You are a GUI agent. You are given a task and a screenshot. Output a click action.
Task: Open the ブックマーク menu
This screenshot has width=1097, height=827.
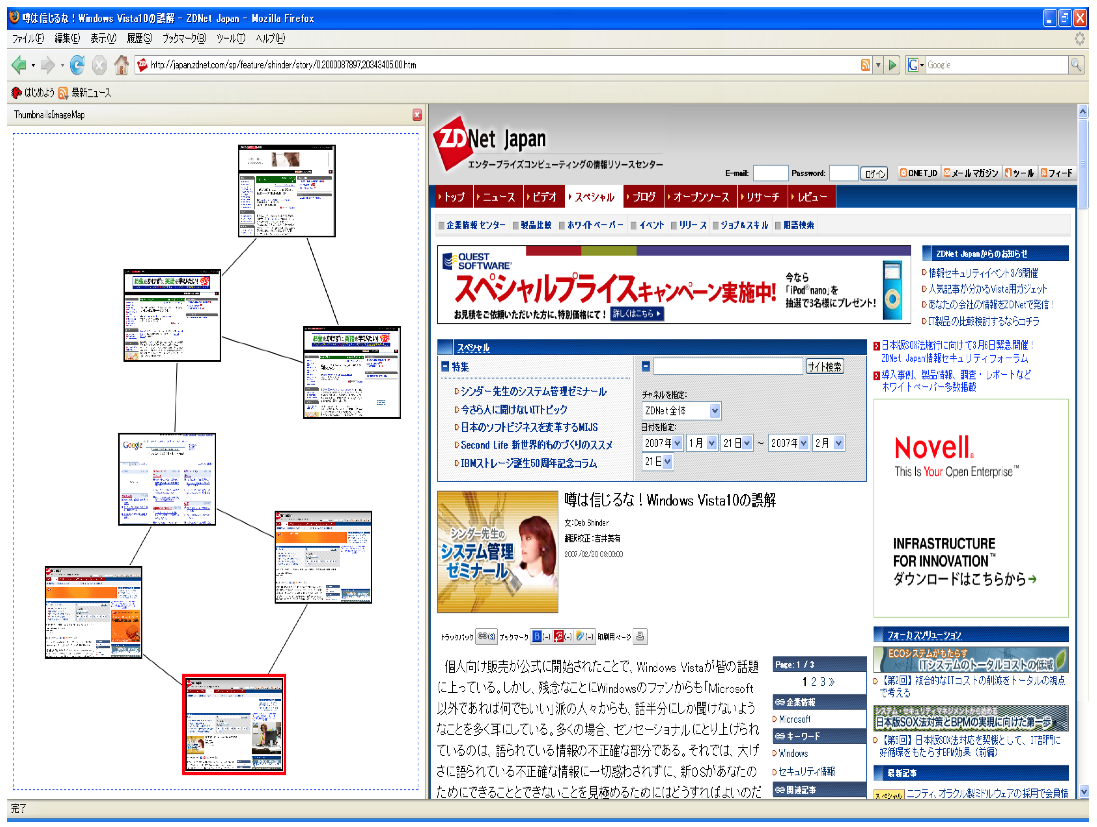click(x=184, y=38)
